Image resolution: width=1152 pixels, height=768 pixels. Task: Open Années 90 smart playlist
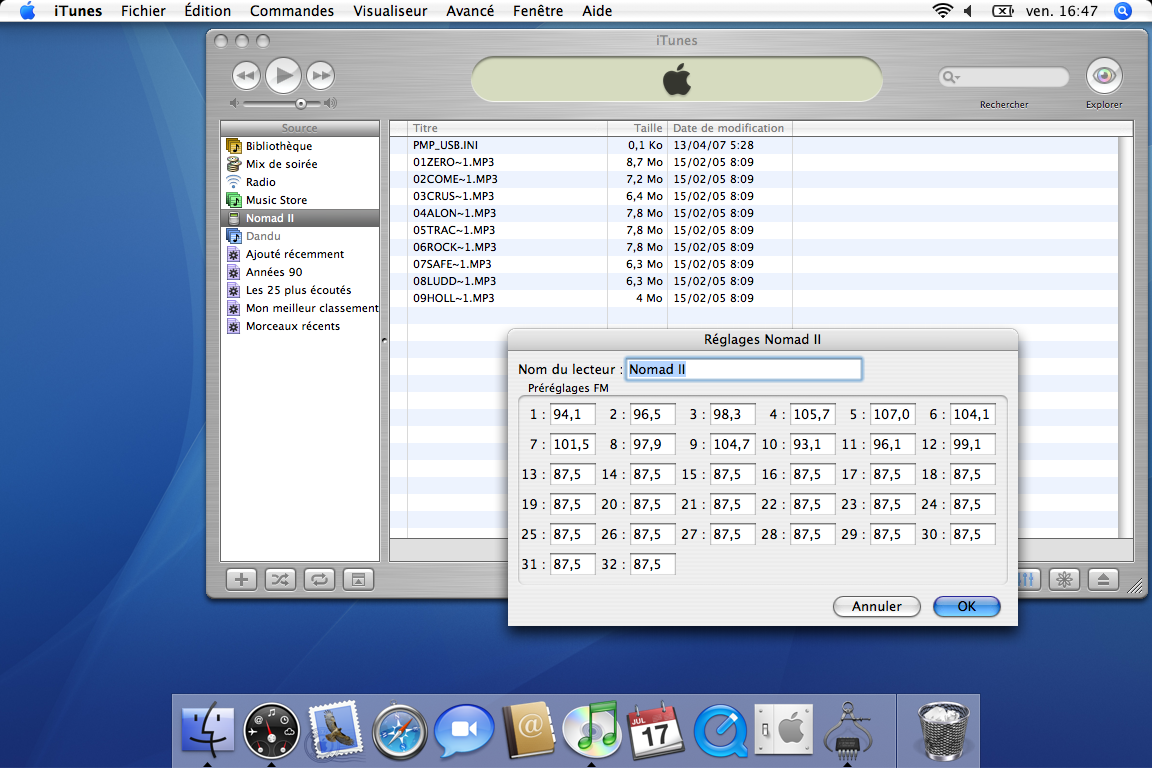coord(300,272)
